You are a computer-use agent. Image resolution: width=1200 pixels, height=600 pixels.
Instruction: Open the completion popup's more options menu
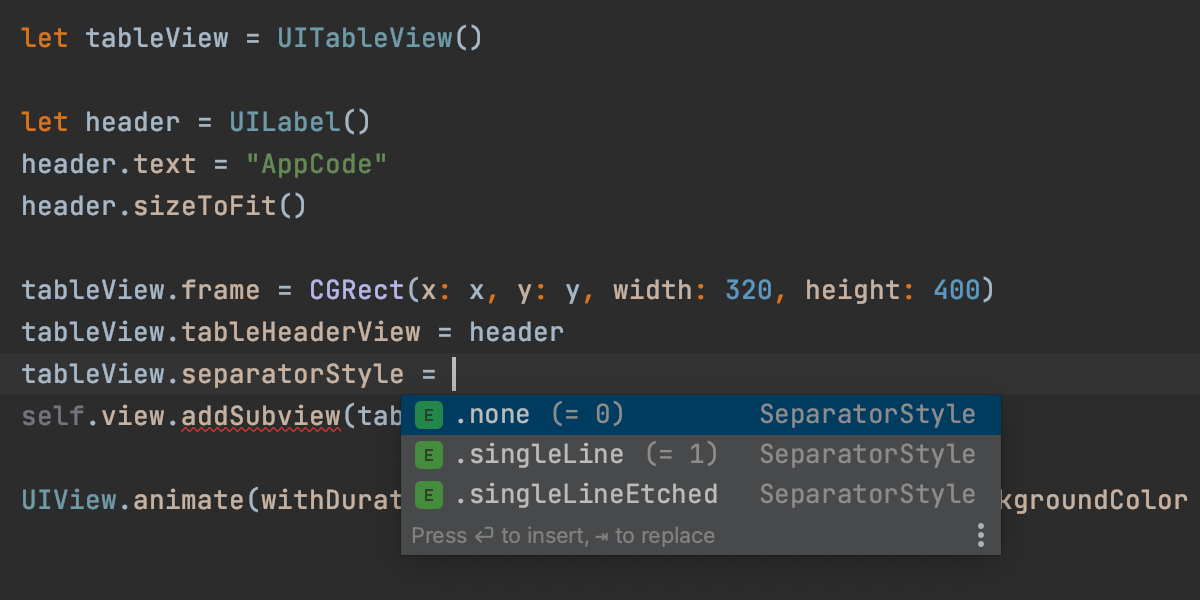pyautogui.click(x=981, y=536)
